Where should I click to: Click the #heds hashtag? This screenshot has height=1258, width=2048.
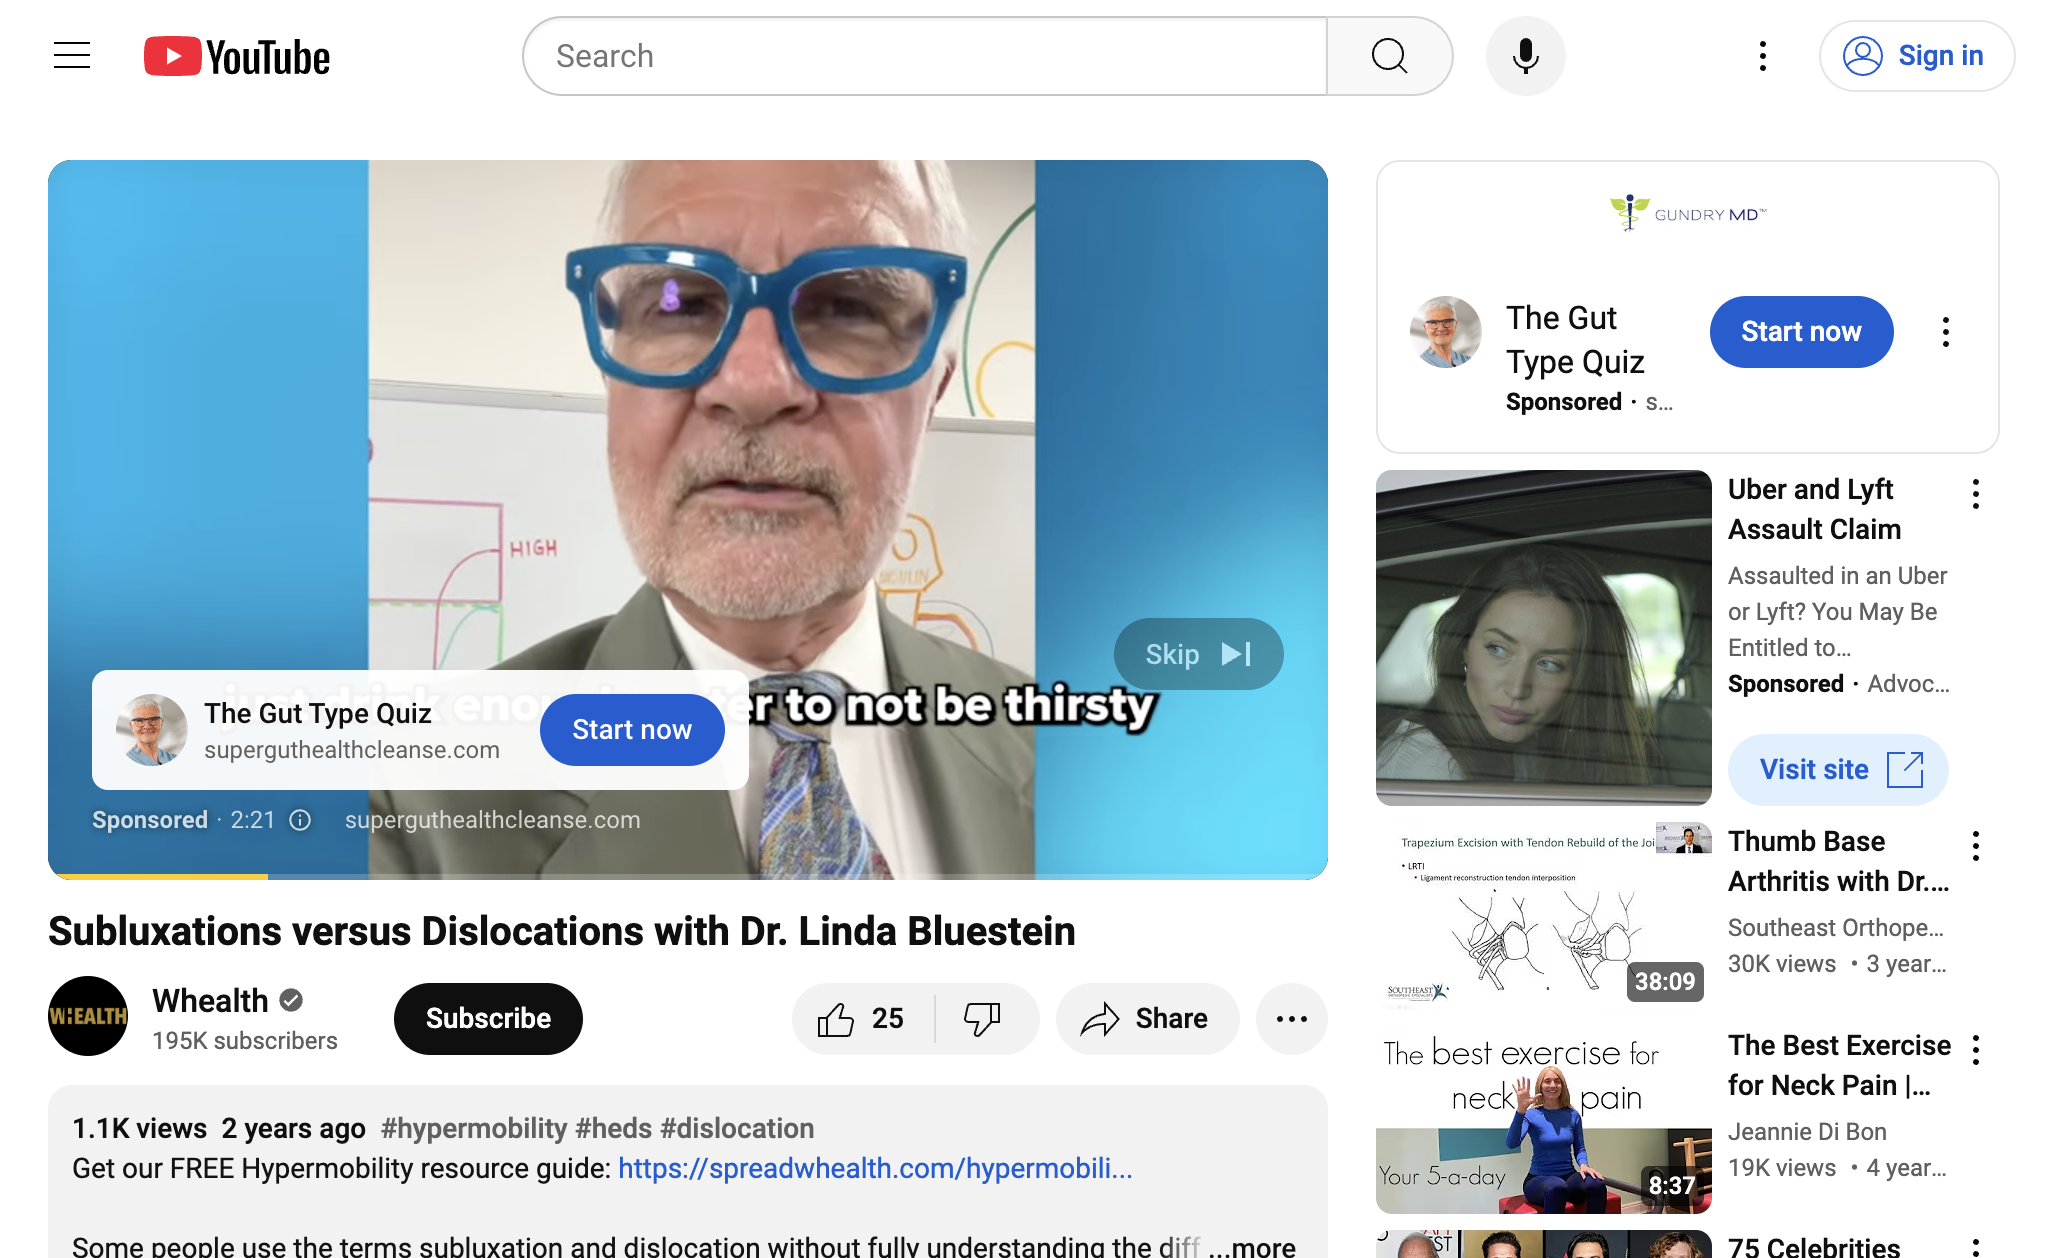[x=614, y=1128]
